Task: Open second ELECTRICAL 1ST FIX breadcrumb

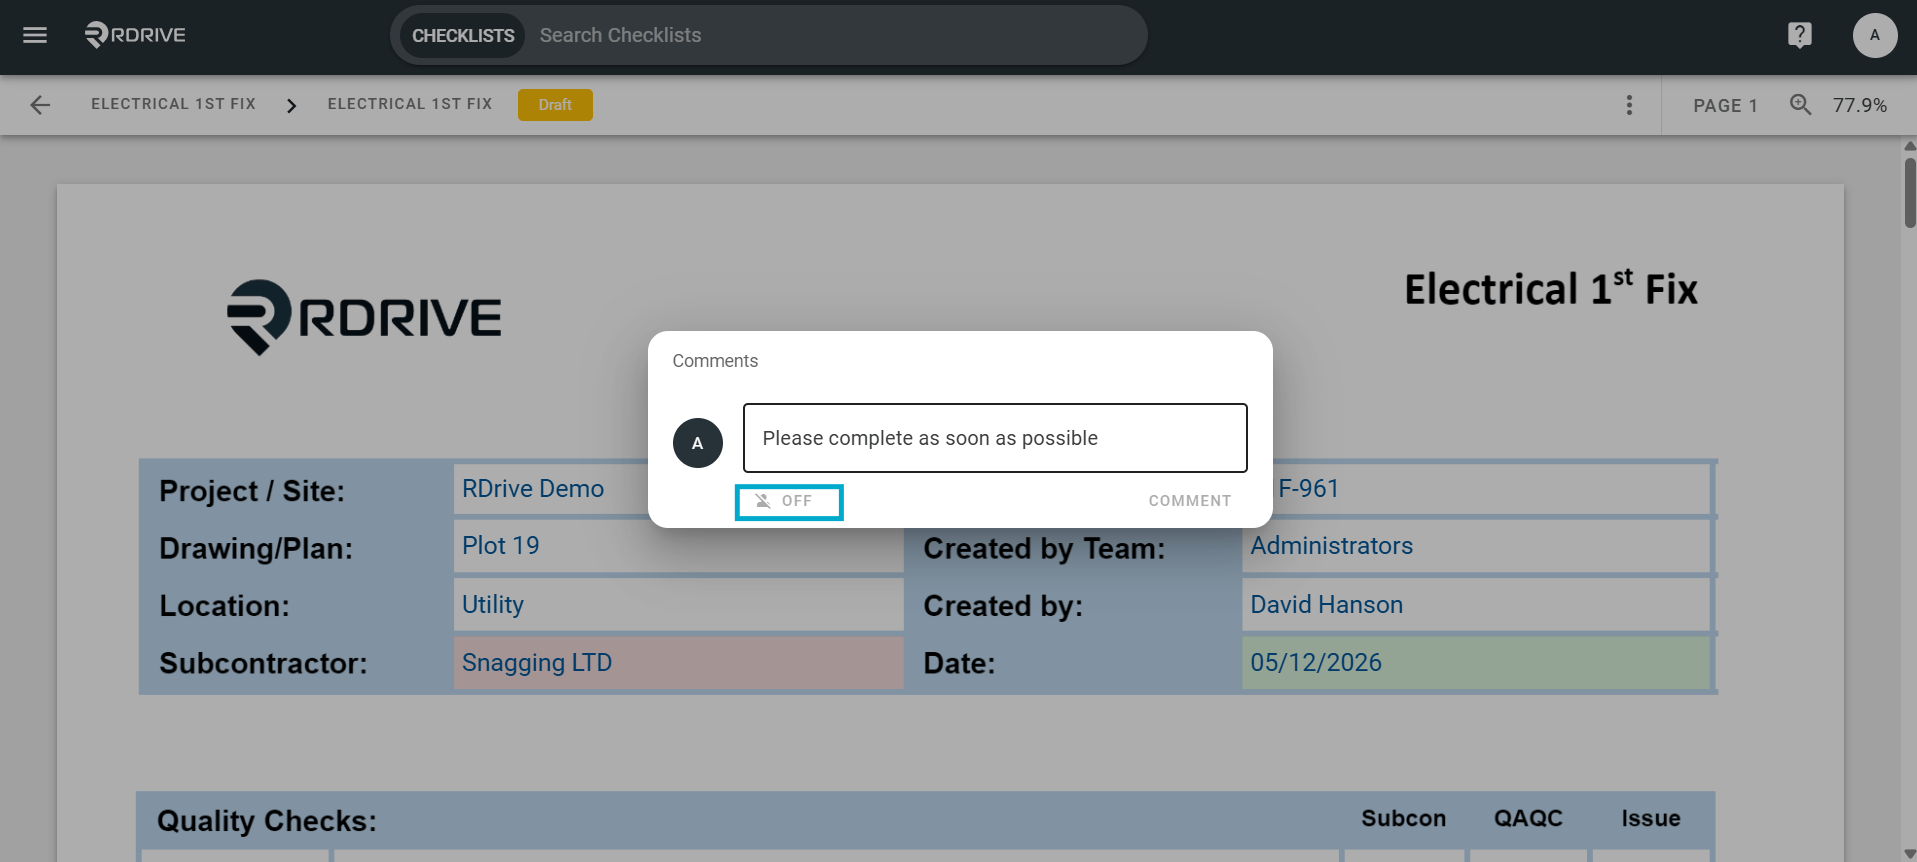Action: click(410, 104)
